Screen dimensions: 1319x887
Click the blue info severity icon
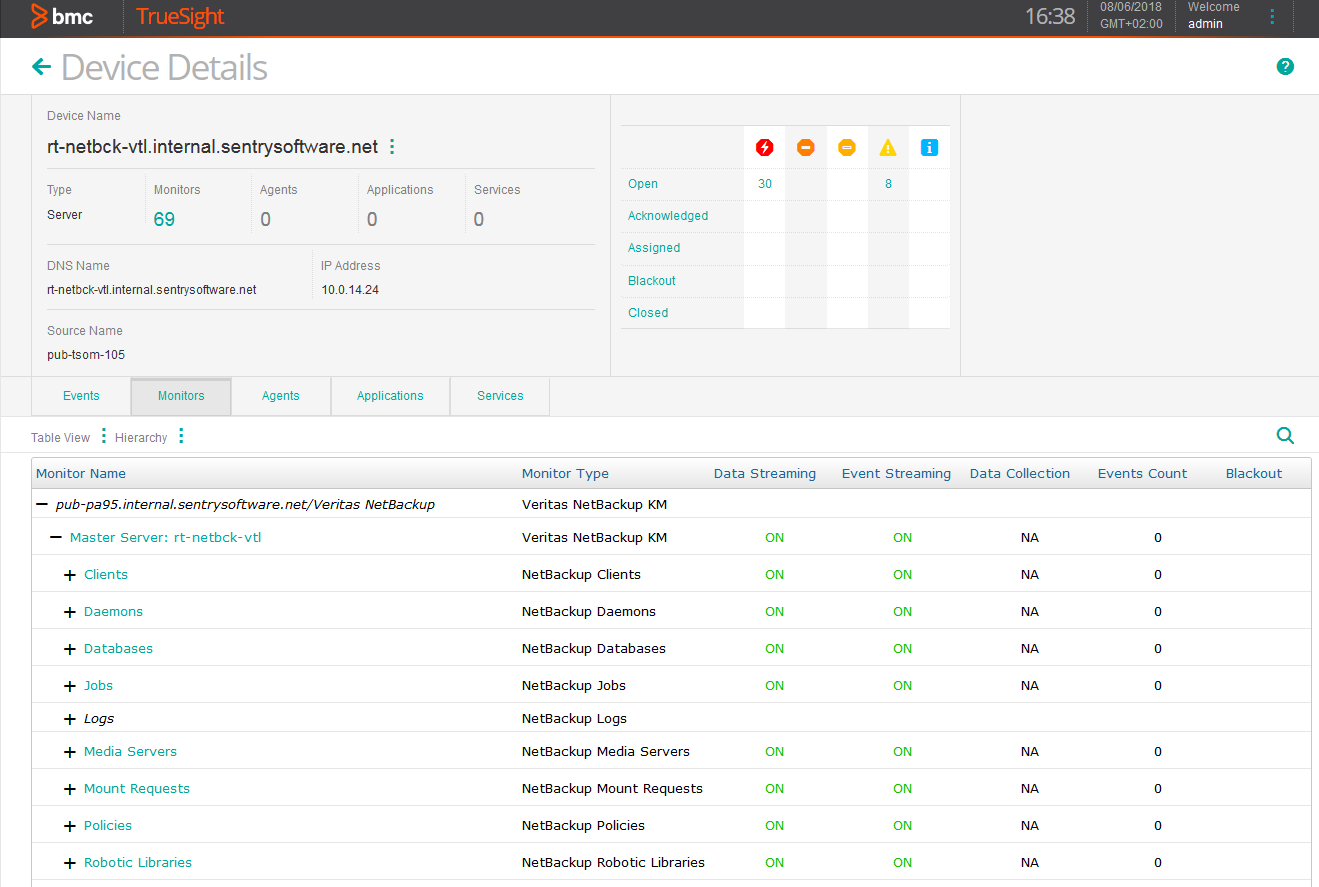tap(928, 147)
